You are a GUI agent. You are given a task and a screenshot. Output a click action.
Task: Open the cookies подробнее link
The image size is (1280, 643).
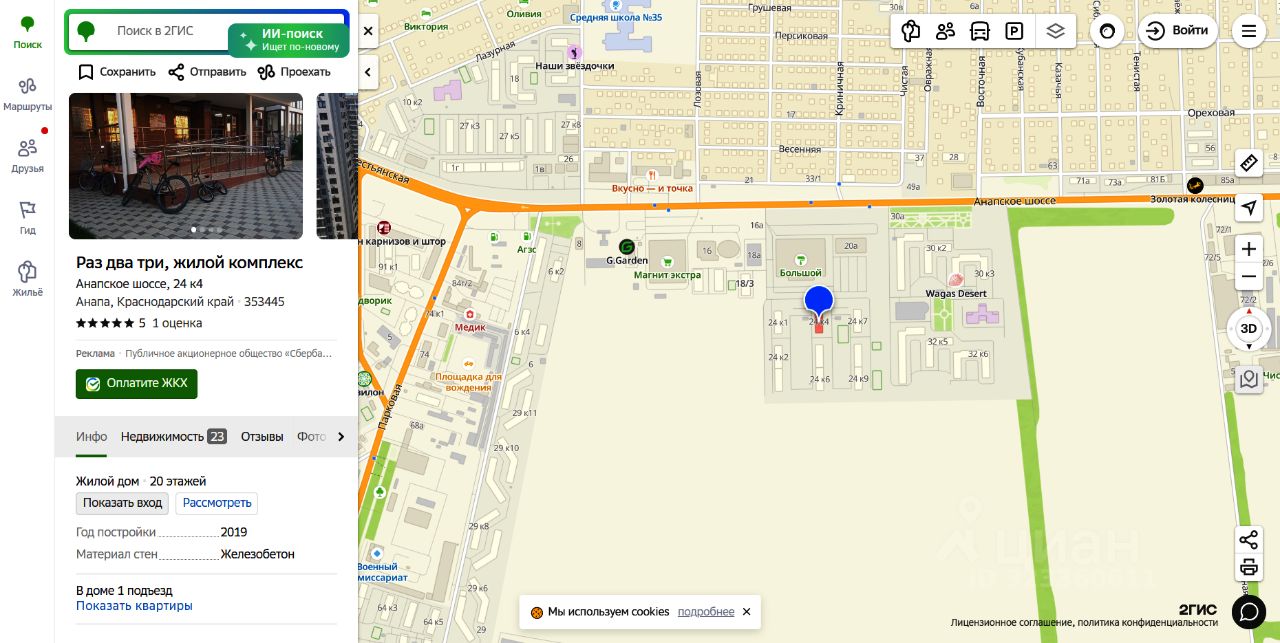[x=706, y=612]
